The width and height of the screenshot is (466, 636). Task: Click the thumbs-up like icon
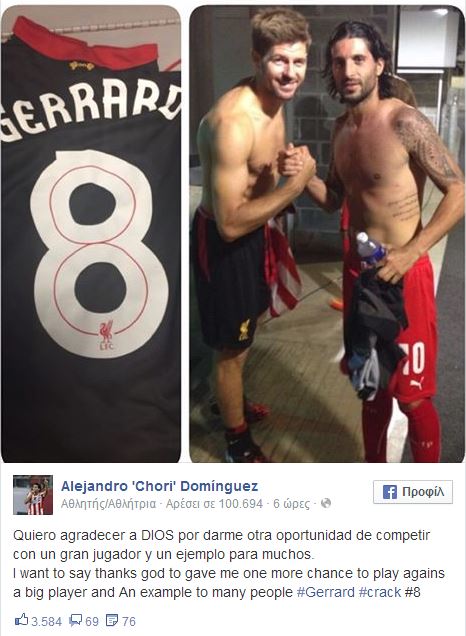[x=21, y=620]
